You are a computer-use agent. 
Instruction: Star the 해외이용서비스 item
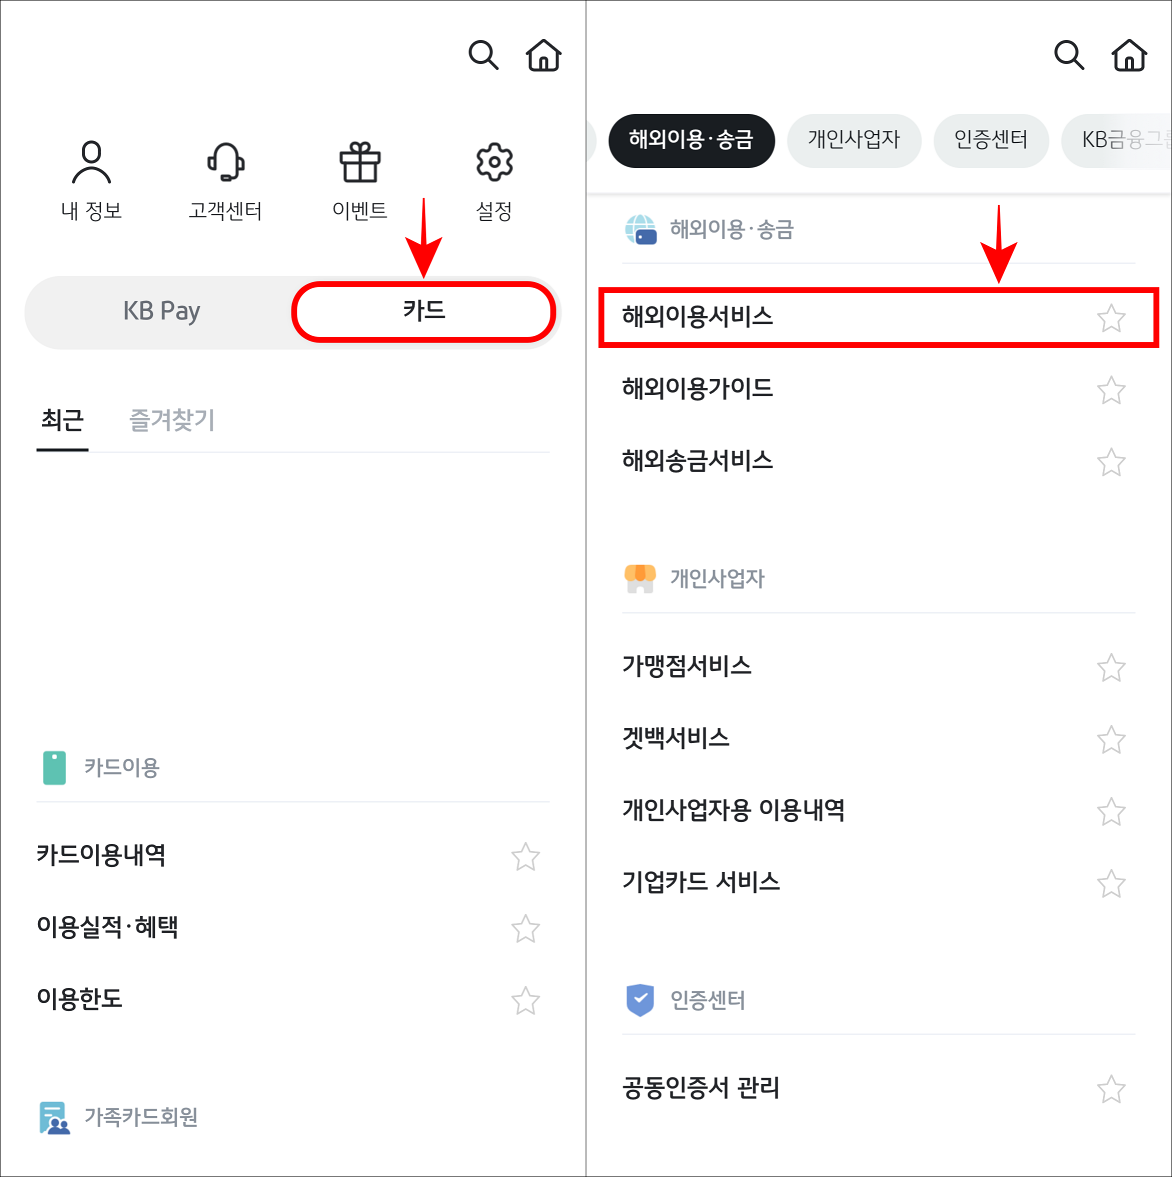point(1111,319)
